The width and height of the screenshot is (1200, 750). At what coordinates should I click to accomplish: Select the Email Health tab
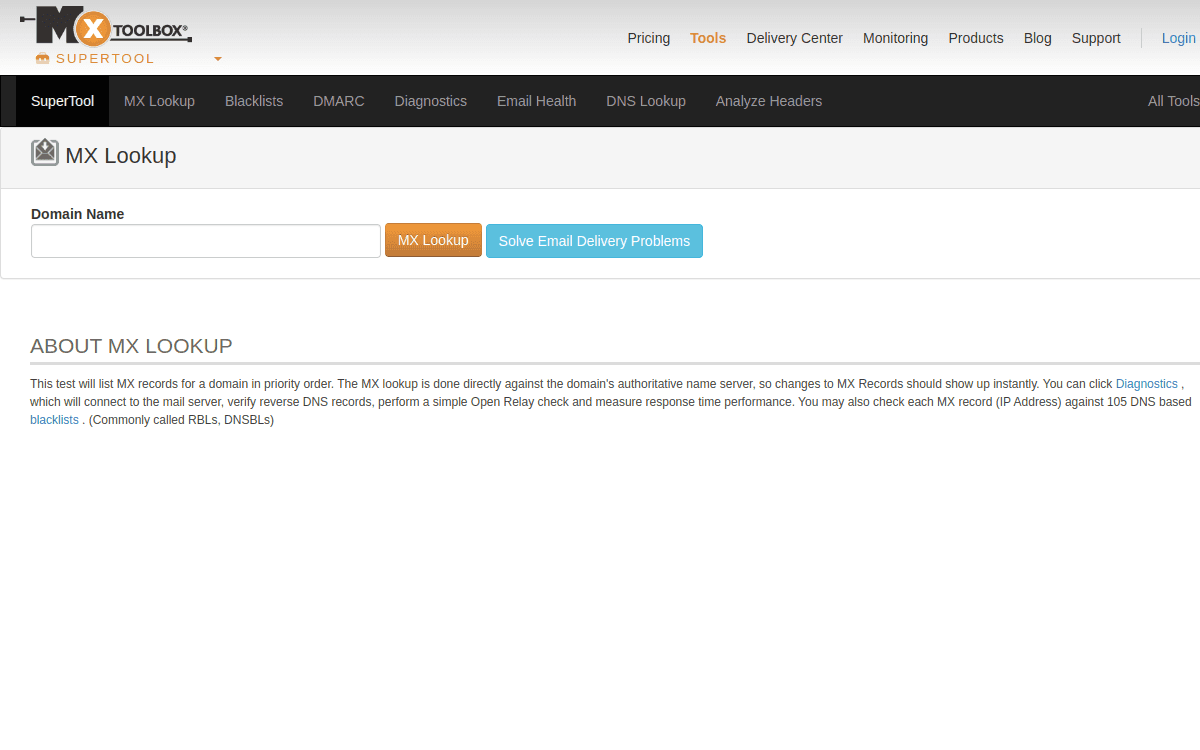pyautogui.click(x=536, y=101)
